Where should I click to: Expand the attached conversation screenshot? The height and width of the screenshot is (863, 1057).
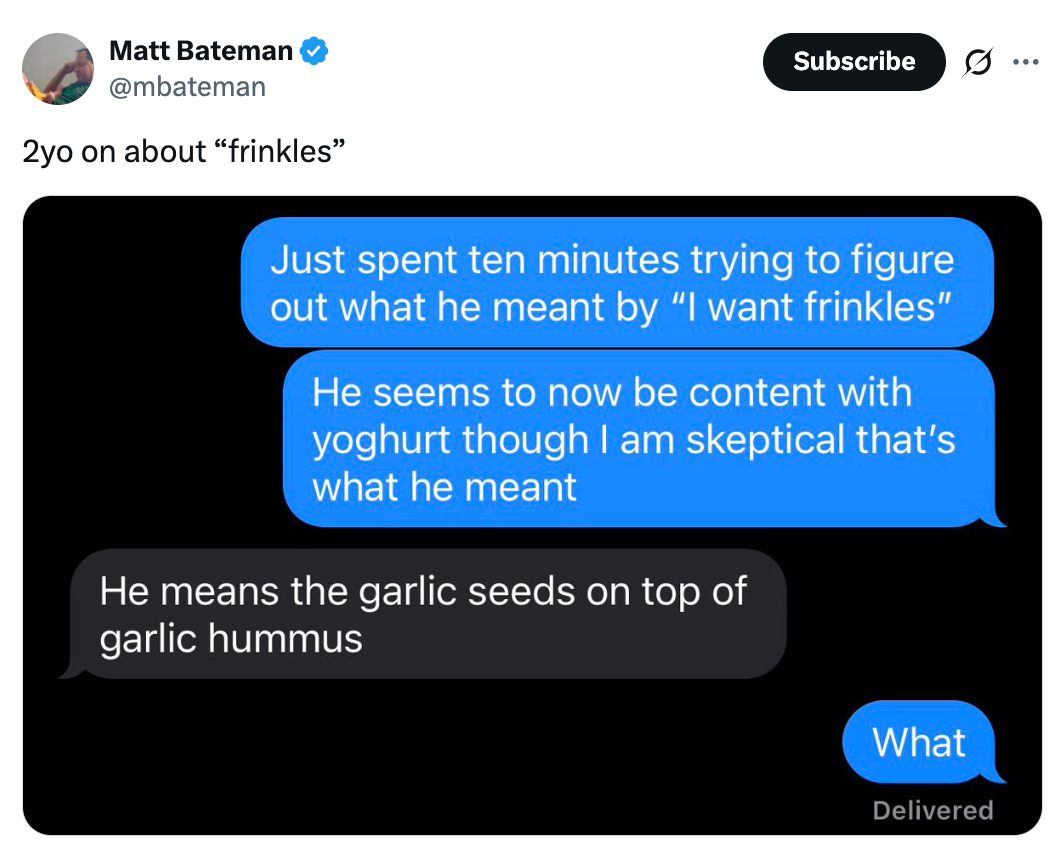tap(528, 516)
